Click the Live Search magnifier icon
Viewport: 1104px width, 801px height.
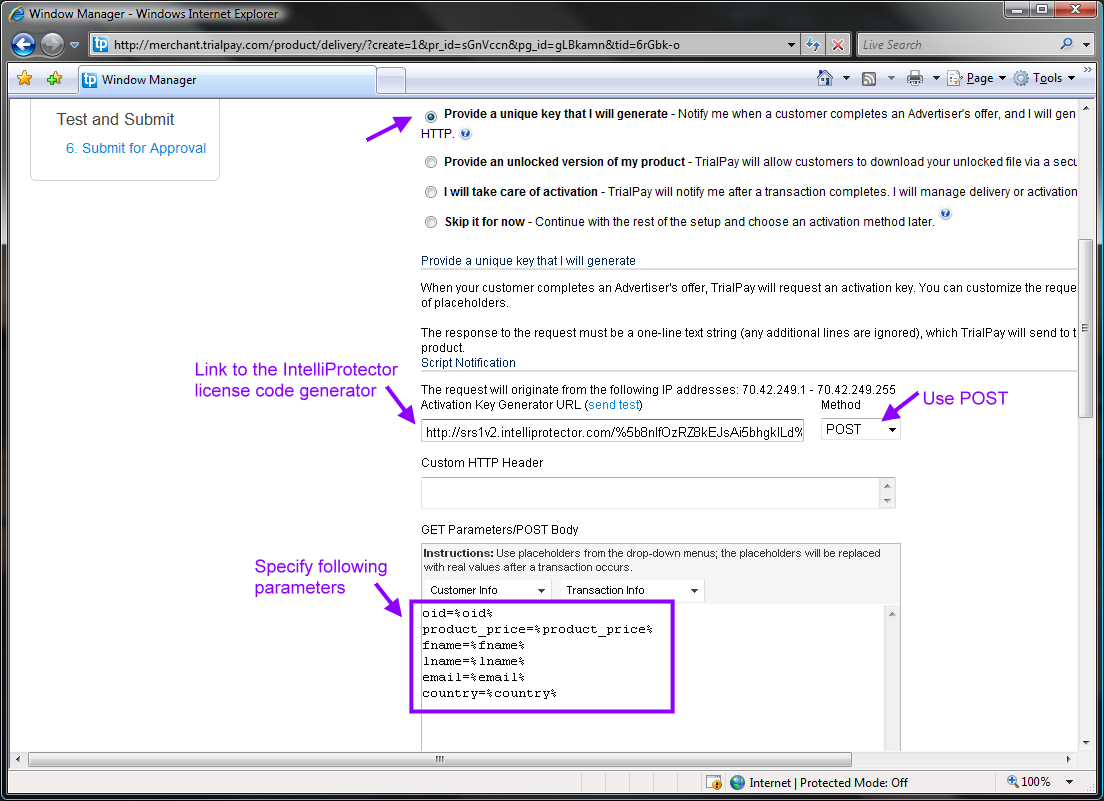coord(1067,44)
